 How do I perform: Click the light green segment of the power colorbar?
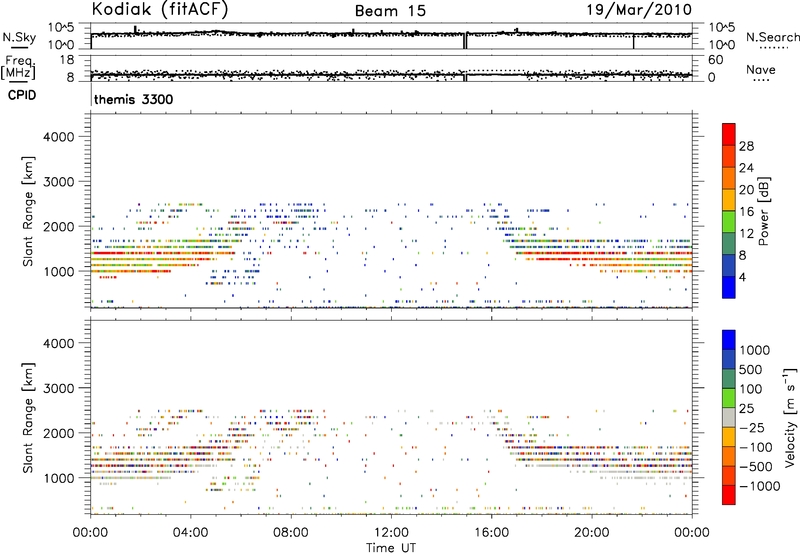pos(729,221)
